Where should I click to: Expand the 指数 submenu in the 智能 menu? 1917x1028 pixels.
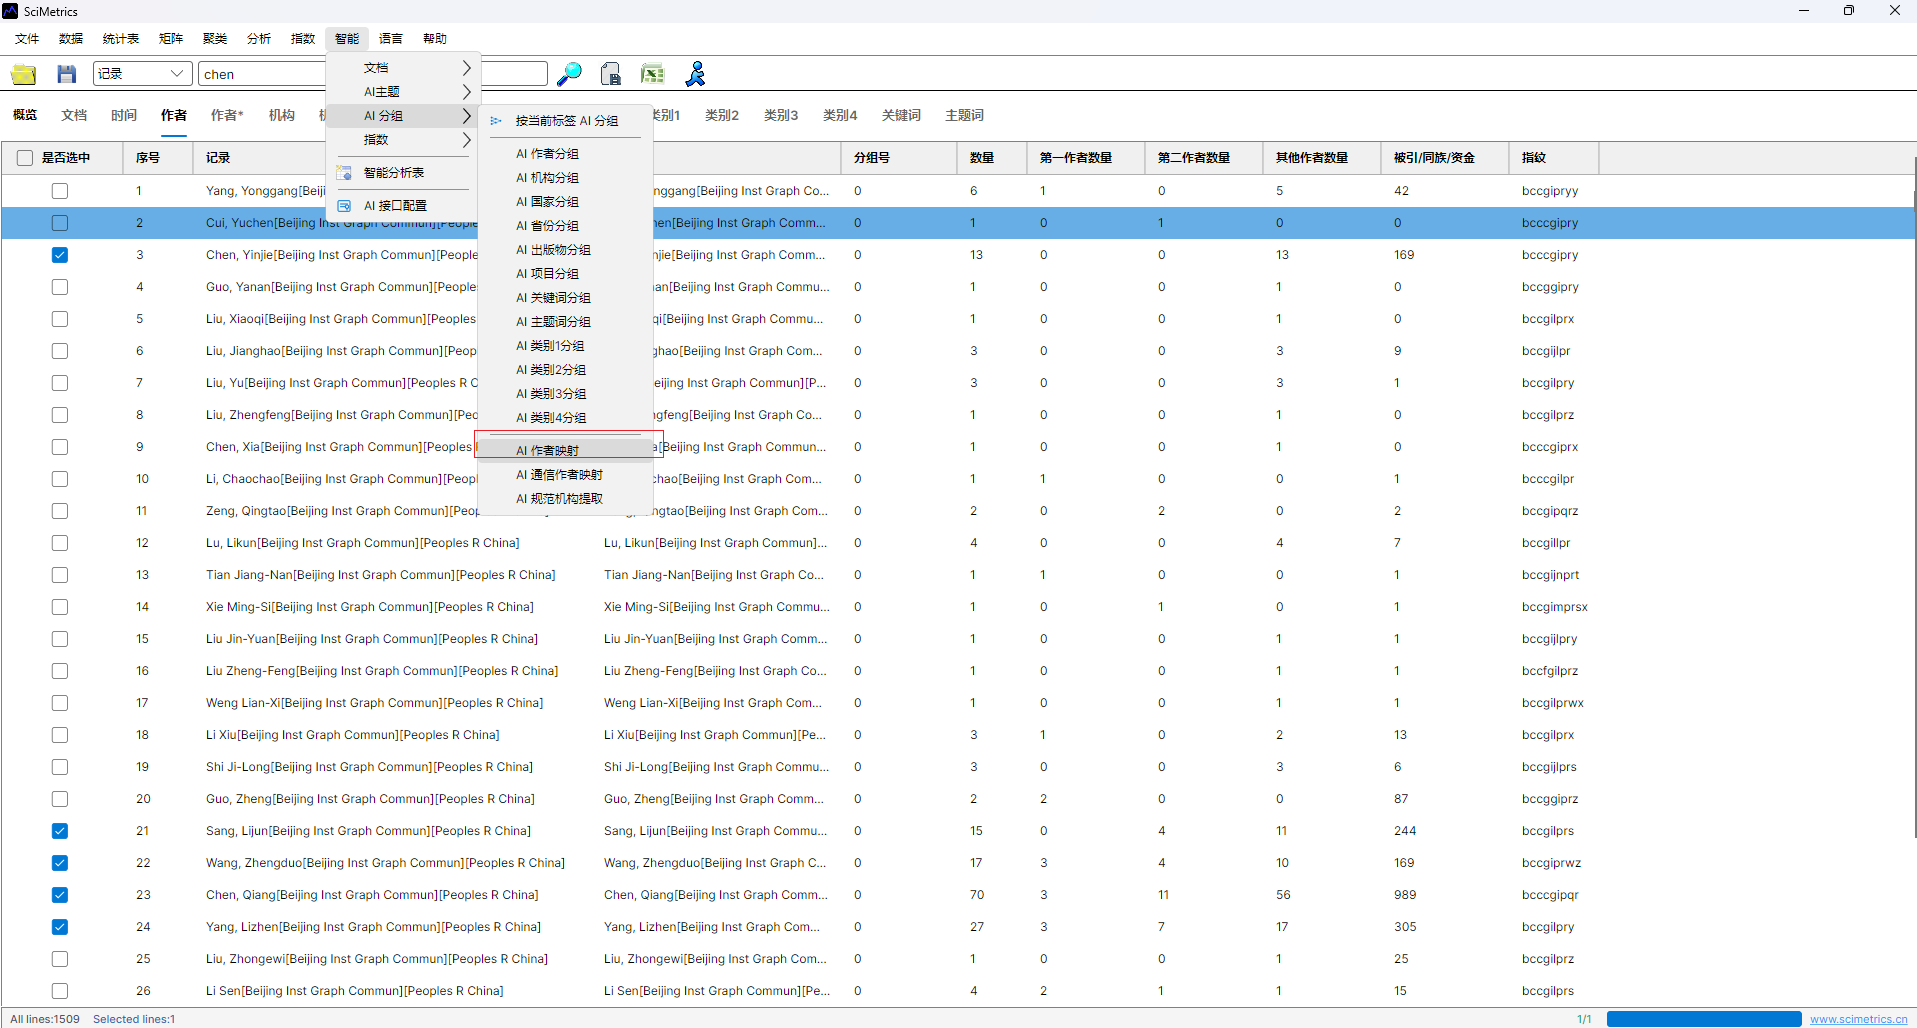pos(404,140)
